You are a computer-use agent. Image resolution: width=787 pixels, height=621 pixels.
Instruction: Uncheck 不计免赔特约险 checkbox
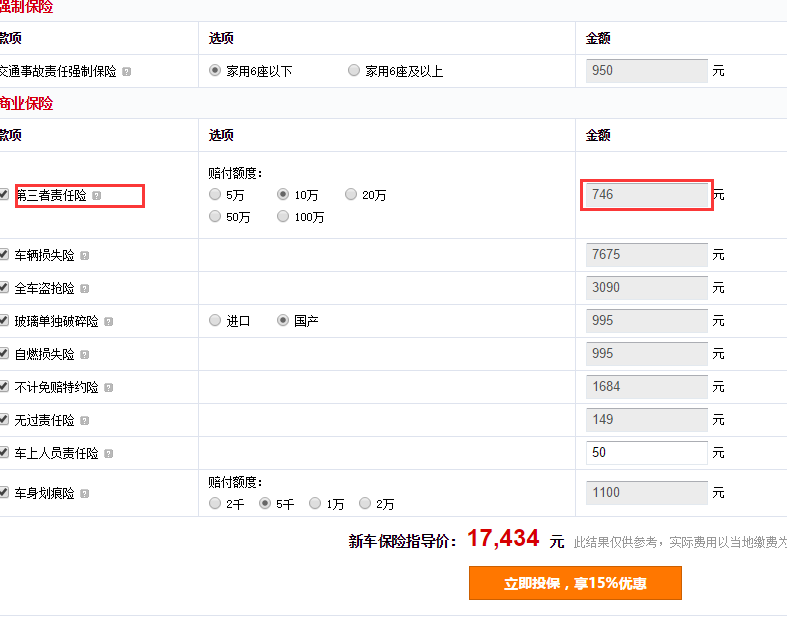click(4, 386)
